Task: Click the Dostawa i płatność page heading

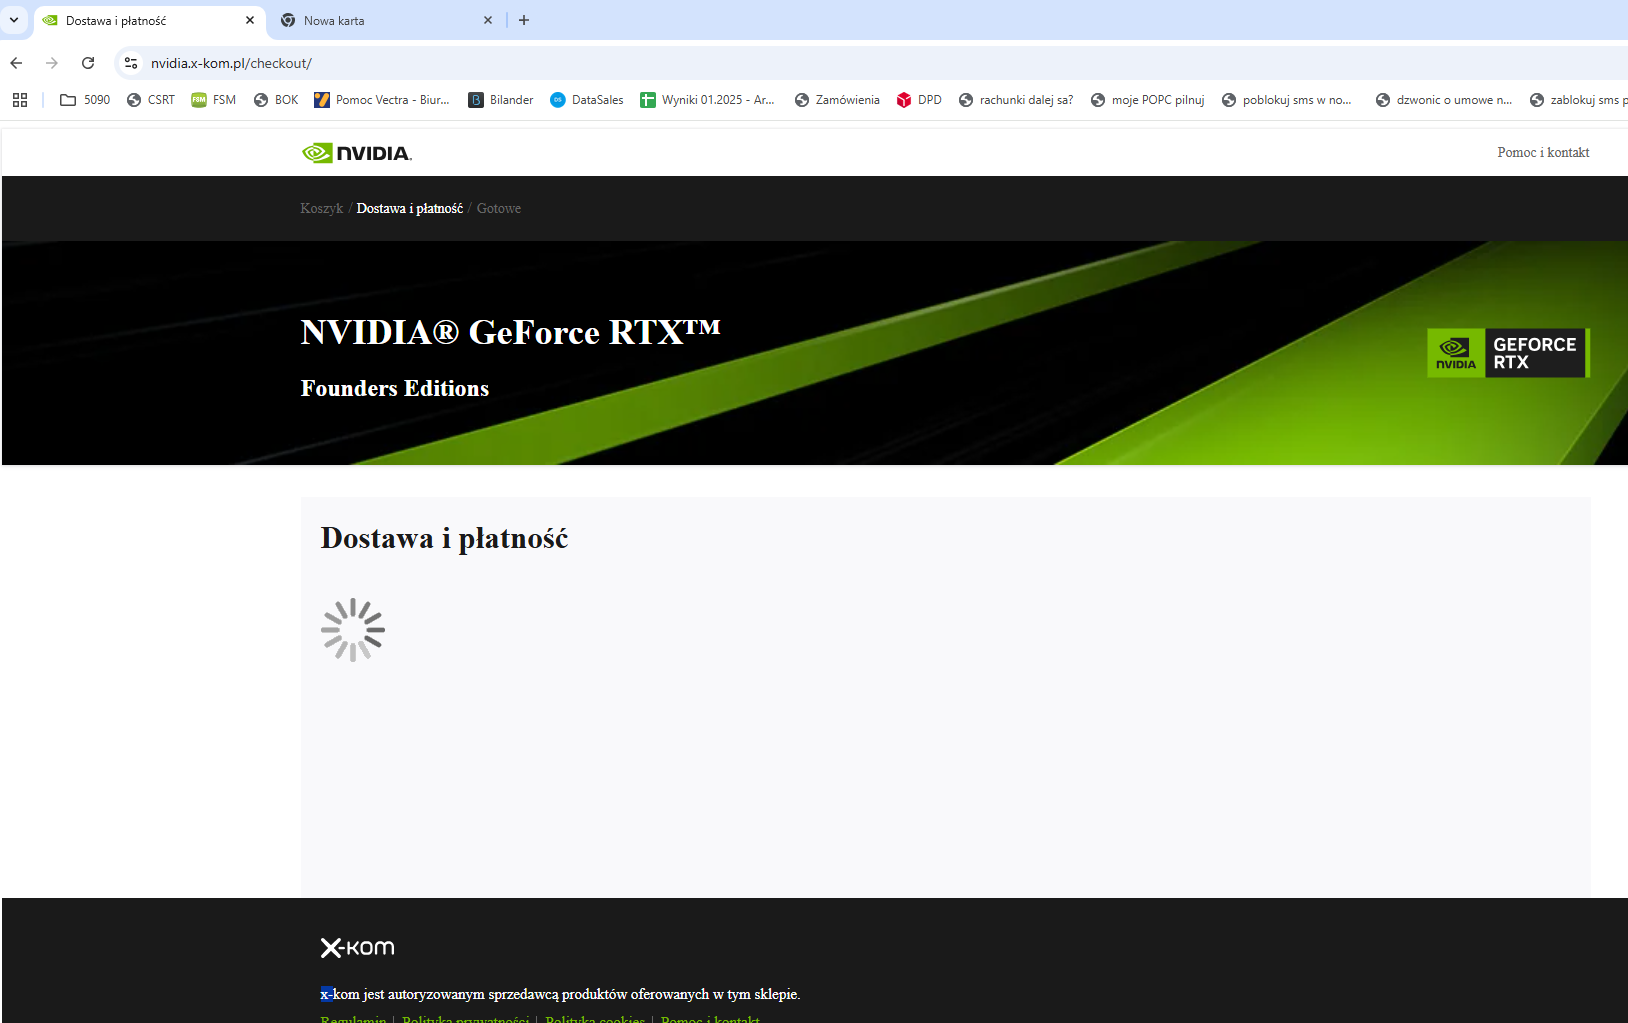Action: pos(444,539)
